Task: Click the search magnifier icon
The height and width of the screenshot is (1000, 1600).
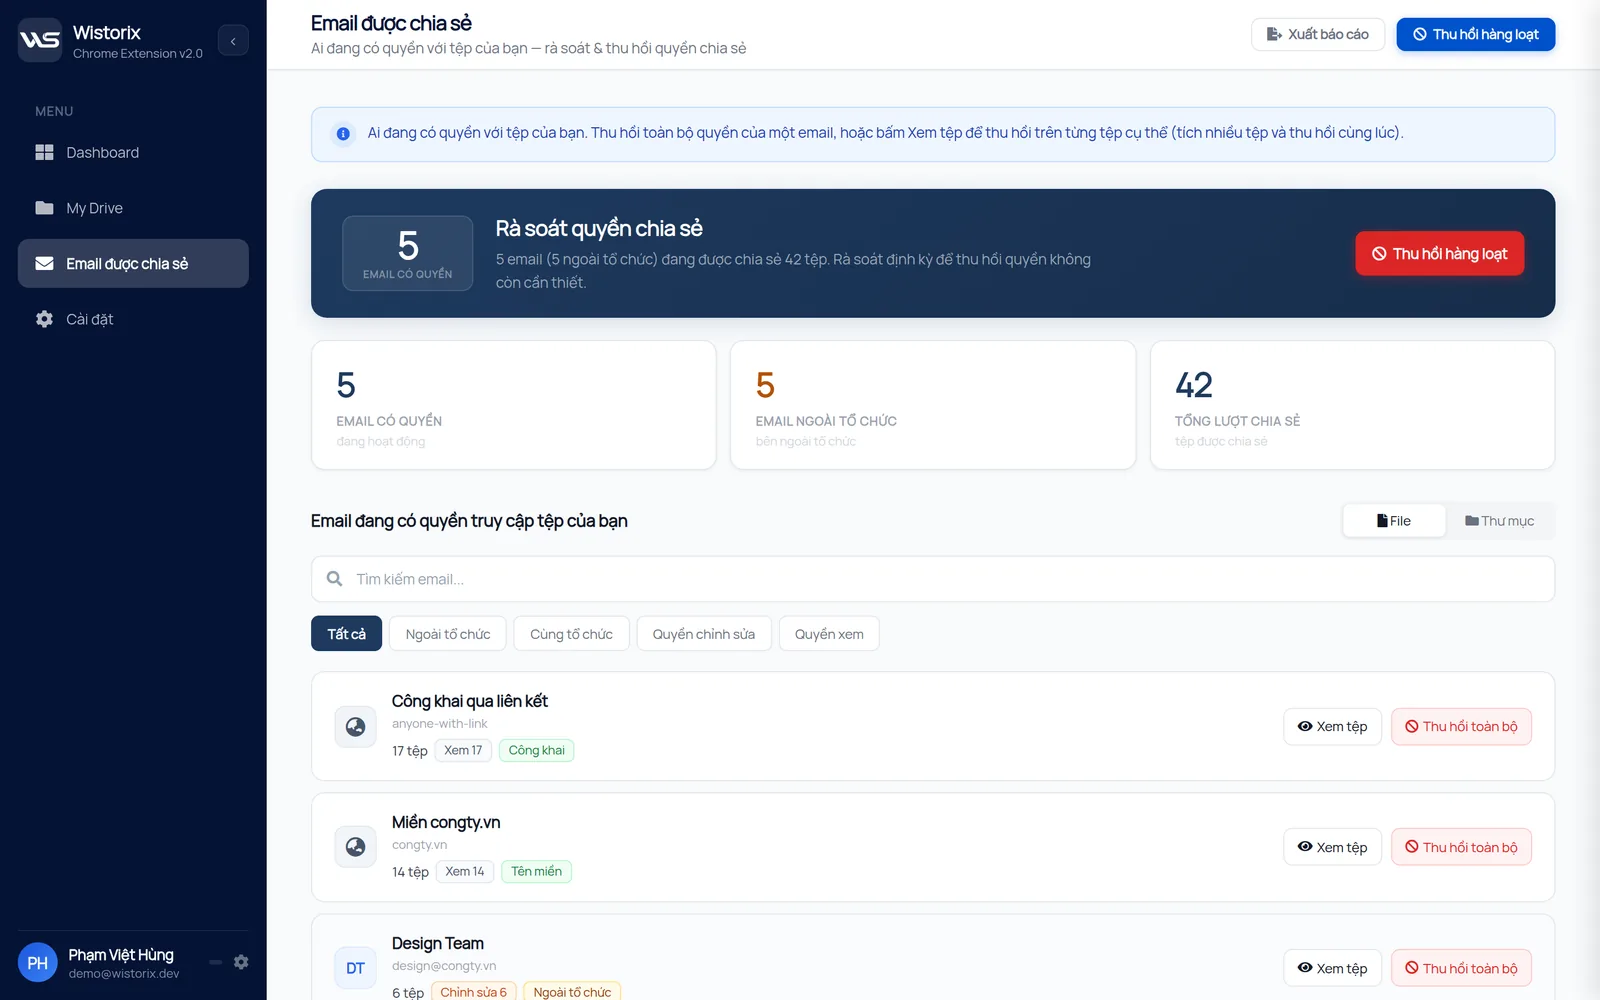Action: (x=335, y=579)
